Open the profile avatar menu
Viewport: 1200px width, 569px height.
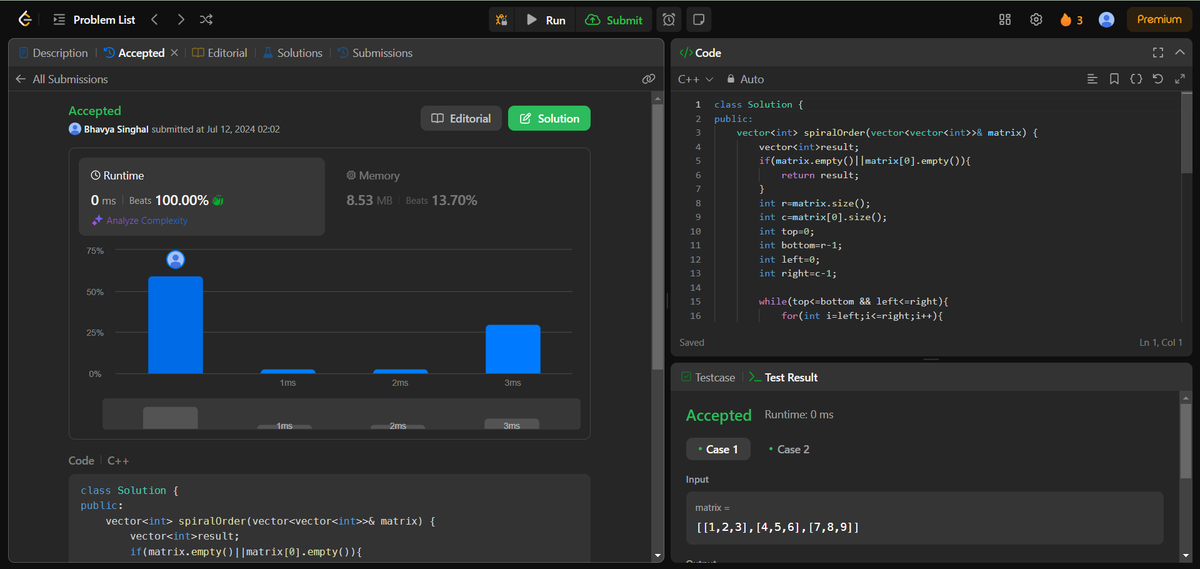(1106, 19)
